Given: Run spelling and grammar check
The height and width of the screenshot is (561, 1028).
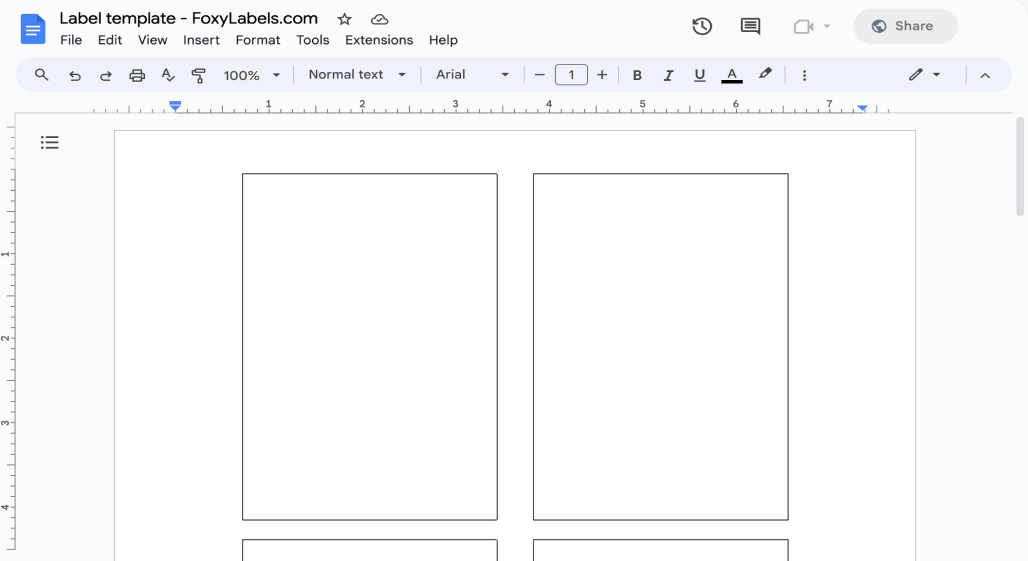Looking at the screenshot, I should coord(168,75).
